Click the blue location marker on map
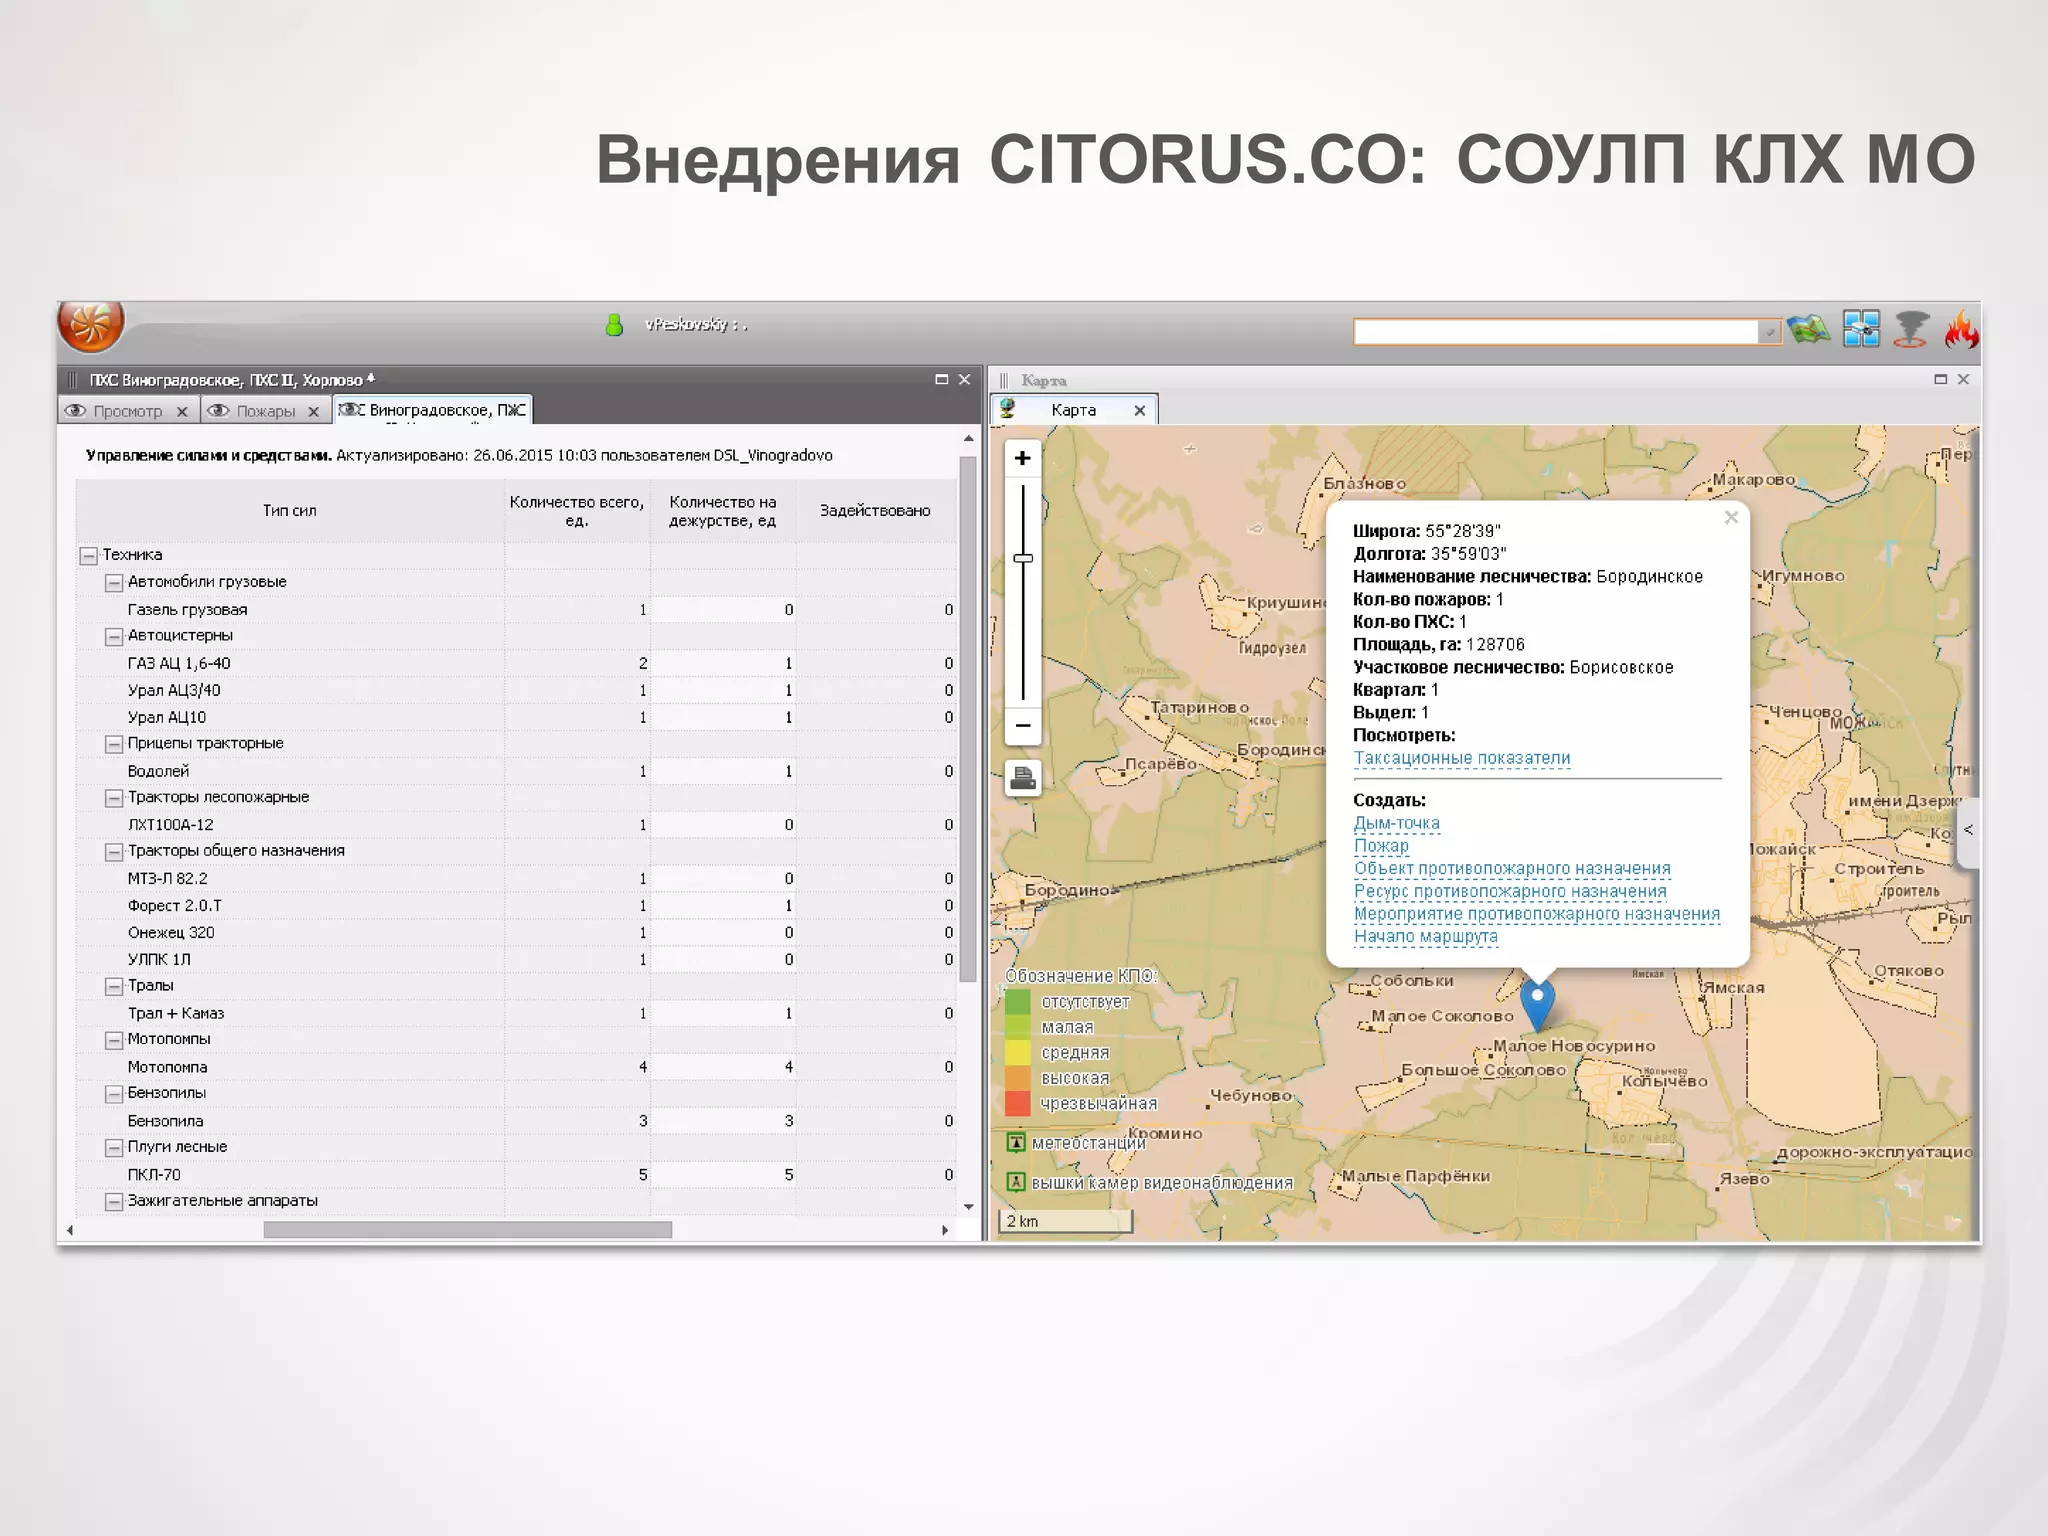This screenshot has height=1536, width=2048. pyautogui.click(x=1537, y=1003)
